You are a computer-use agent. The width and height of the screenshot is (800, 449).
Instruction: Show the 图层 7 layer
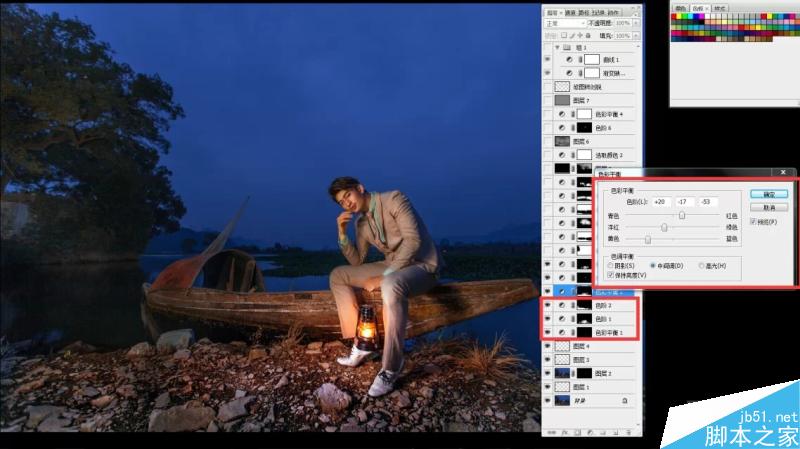pyautogui.click(x=548, y=101)
